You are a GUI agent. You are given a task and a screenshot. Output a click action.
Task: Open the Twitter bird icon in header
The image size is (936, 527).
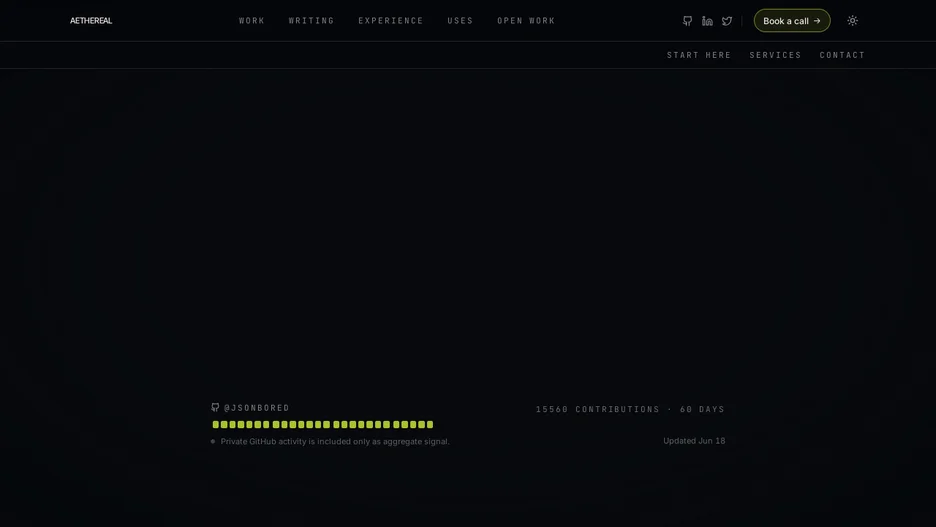click(x=726, y=21)
